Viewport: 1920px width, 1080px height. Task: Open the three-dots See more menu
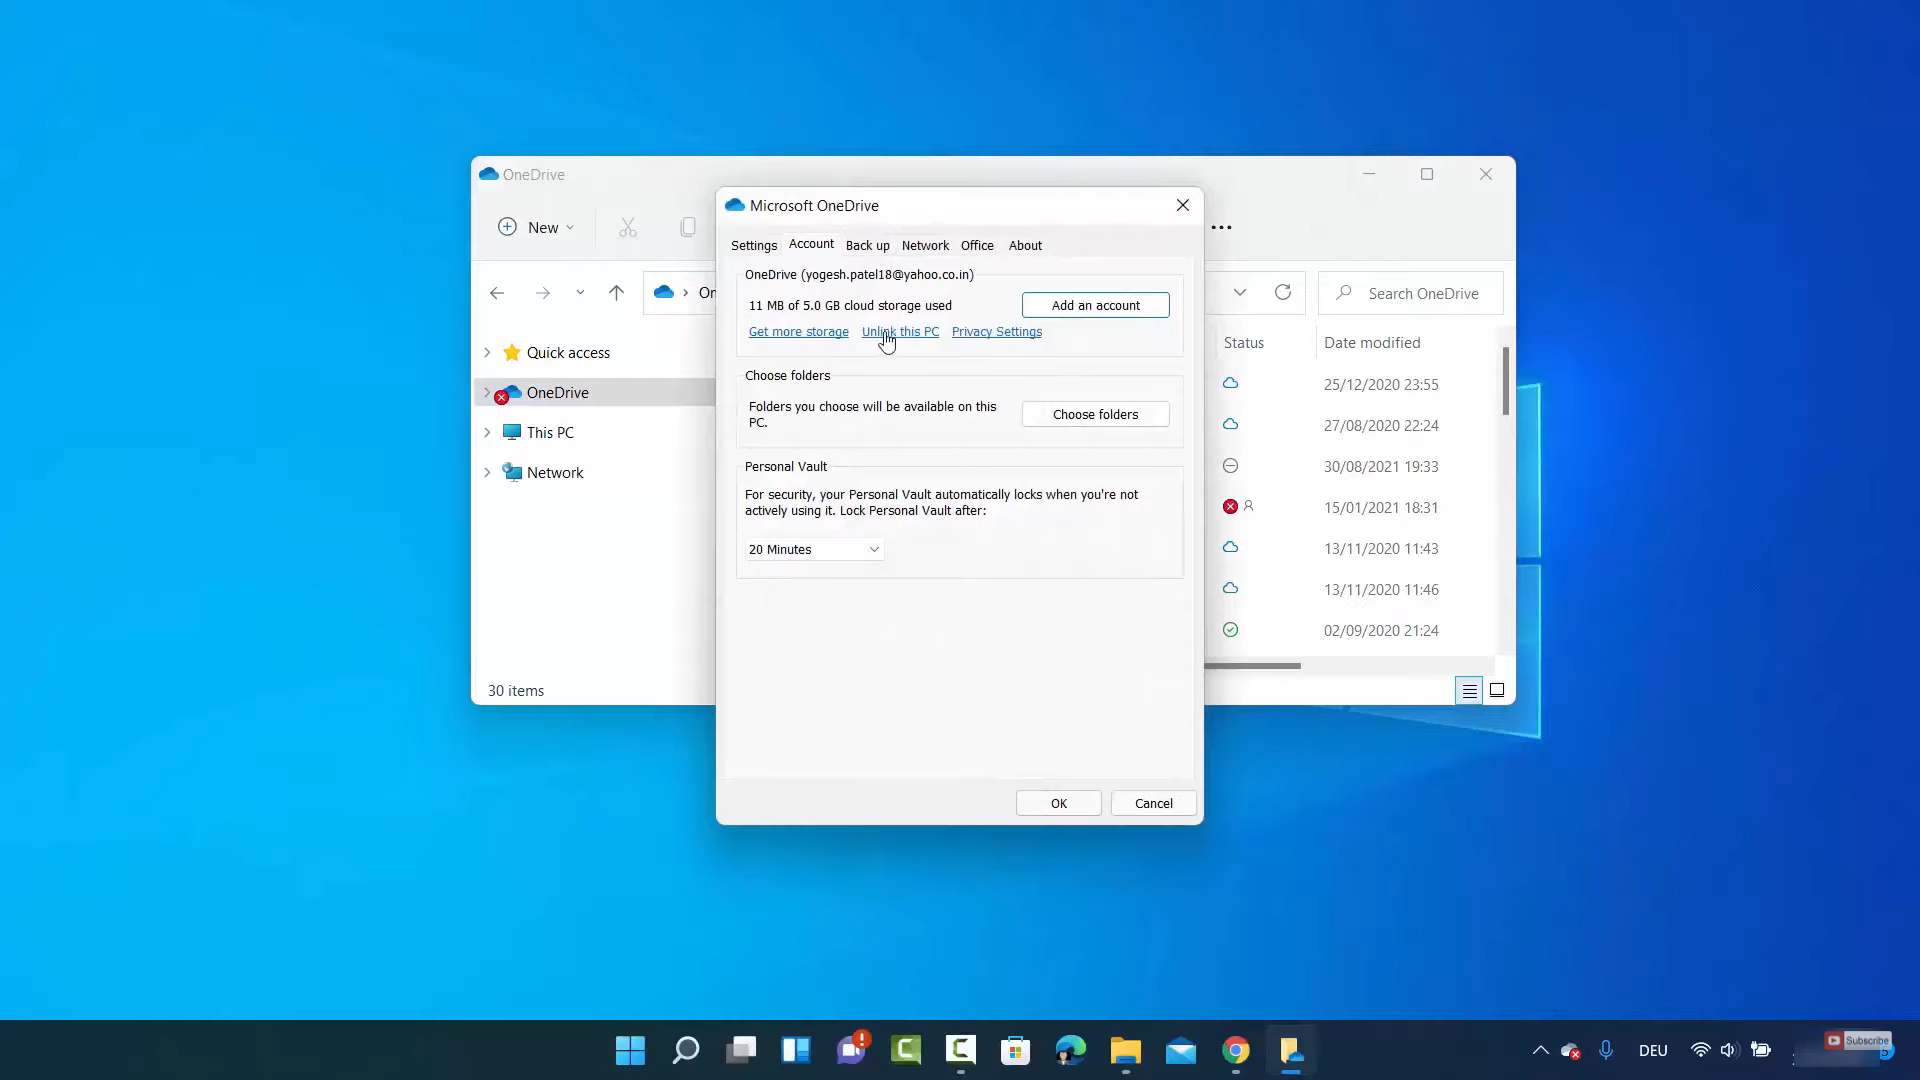1221,228
